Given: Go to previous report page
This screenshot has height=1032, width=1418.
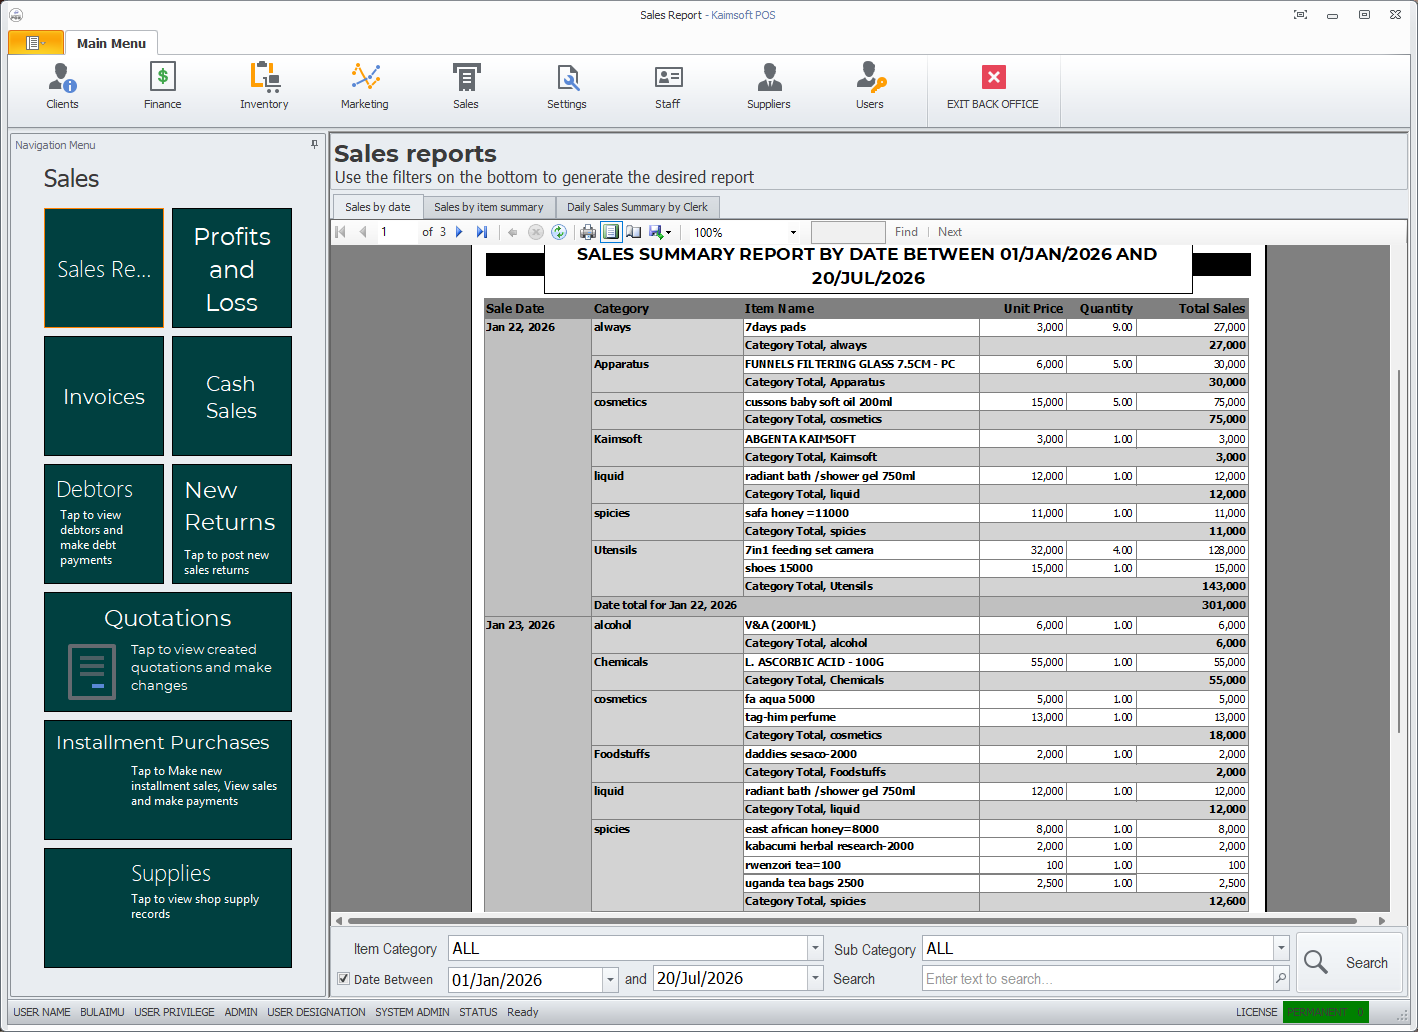Looking at the screenshot, I should (363, 232).
